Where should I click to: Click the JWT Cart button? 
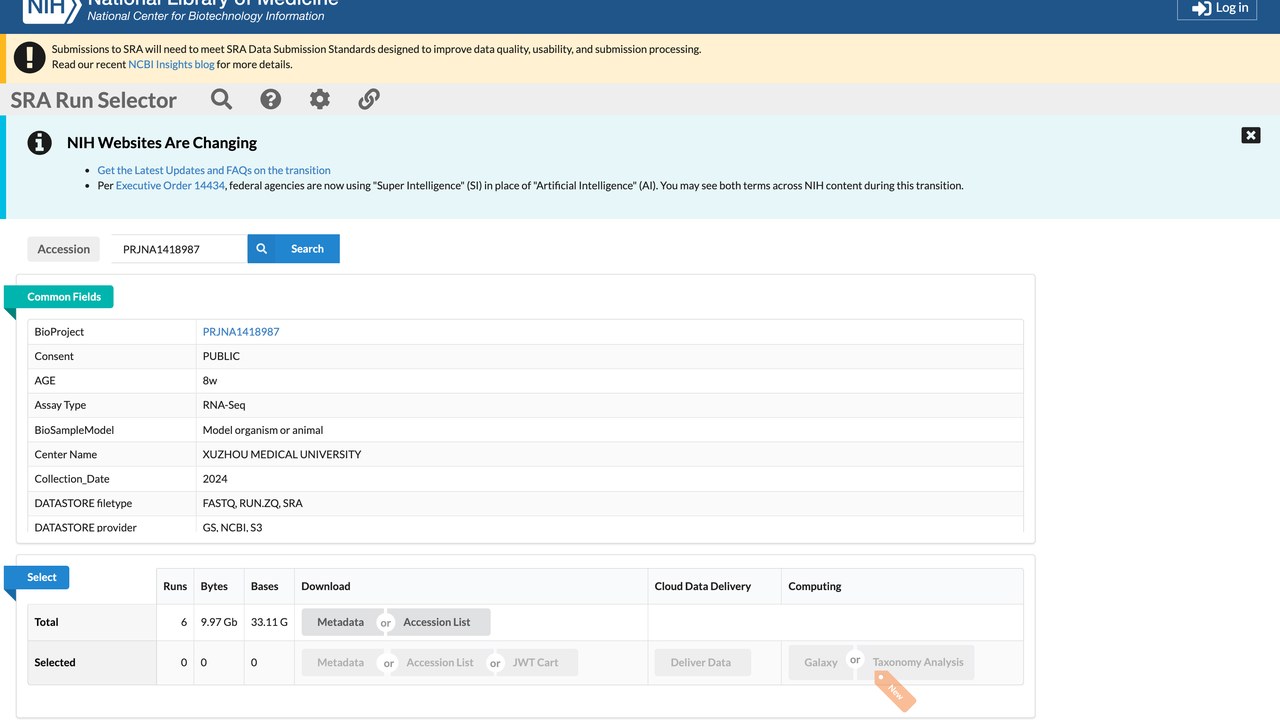point(536,662)
